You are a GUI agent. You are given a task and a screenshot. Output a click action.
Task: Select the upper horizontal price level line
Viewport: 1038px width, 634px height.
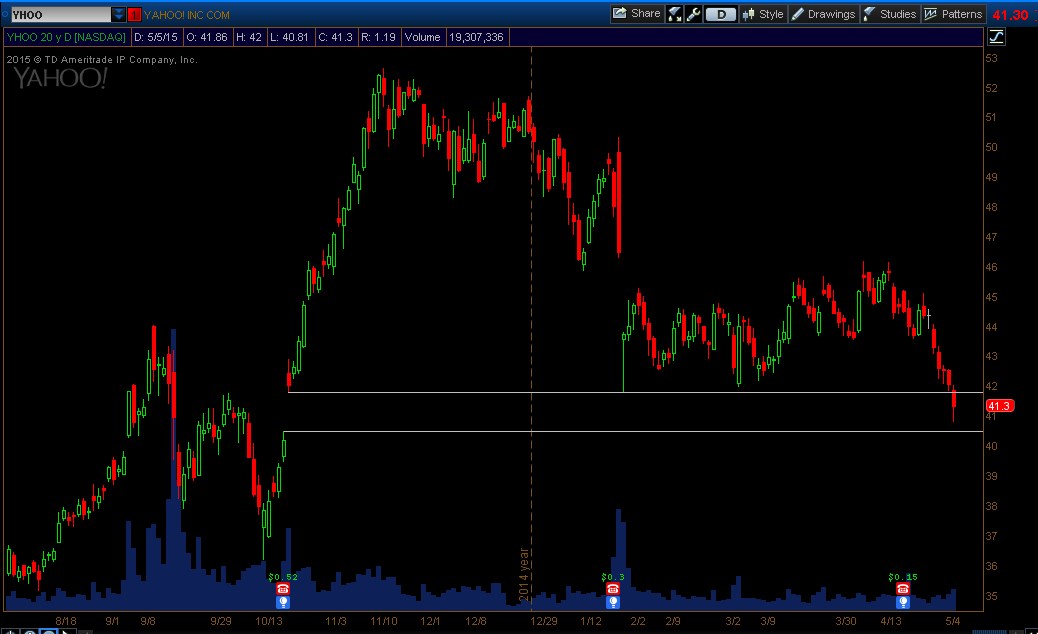pyautogui.click(x=636, y=392)
